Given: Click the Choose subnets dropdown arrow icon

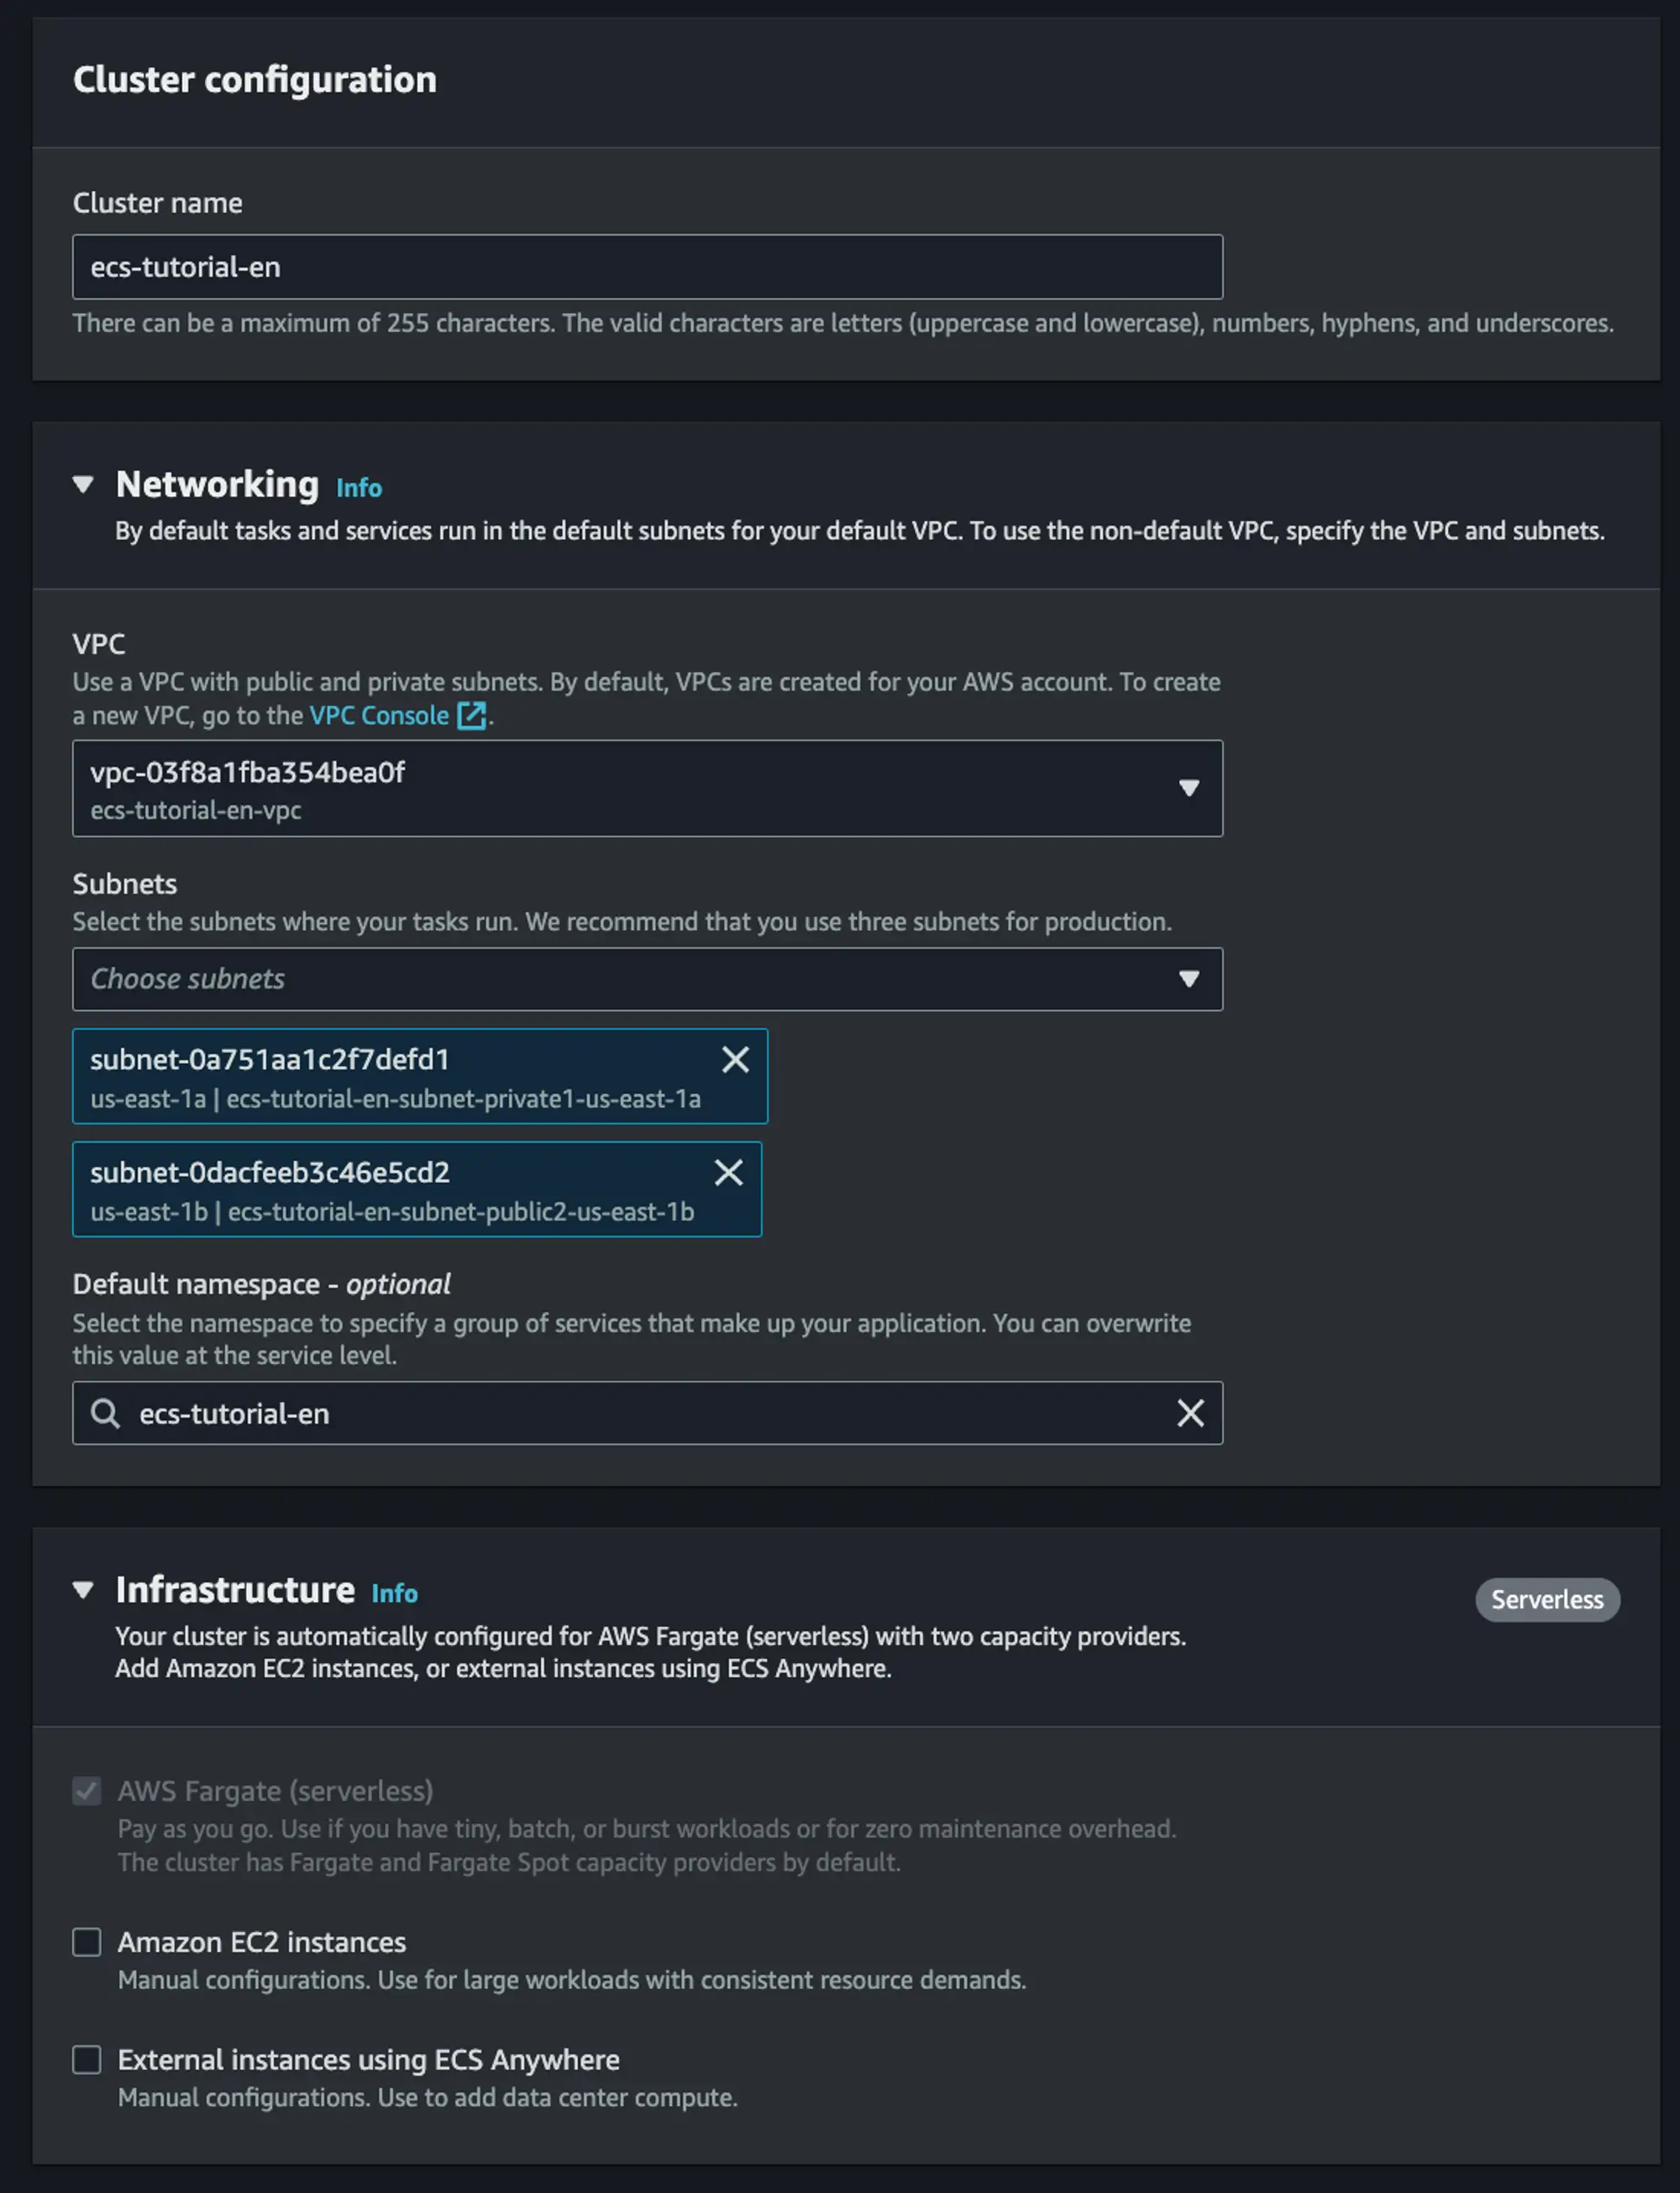Looking at the screenshot, I should coord(1190,979).
